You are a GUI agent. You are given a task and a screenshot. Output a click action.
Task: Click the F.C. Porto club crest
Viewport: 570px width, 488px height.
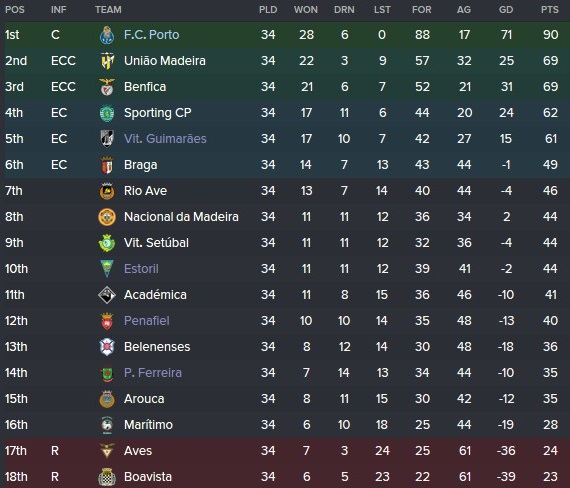pyautogui.click(x=107, y=35)
